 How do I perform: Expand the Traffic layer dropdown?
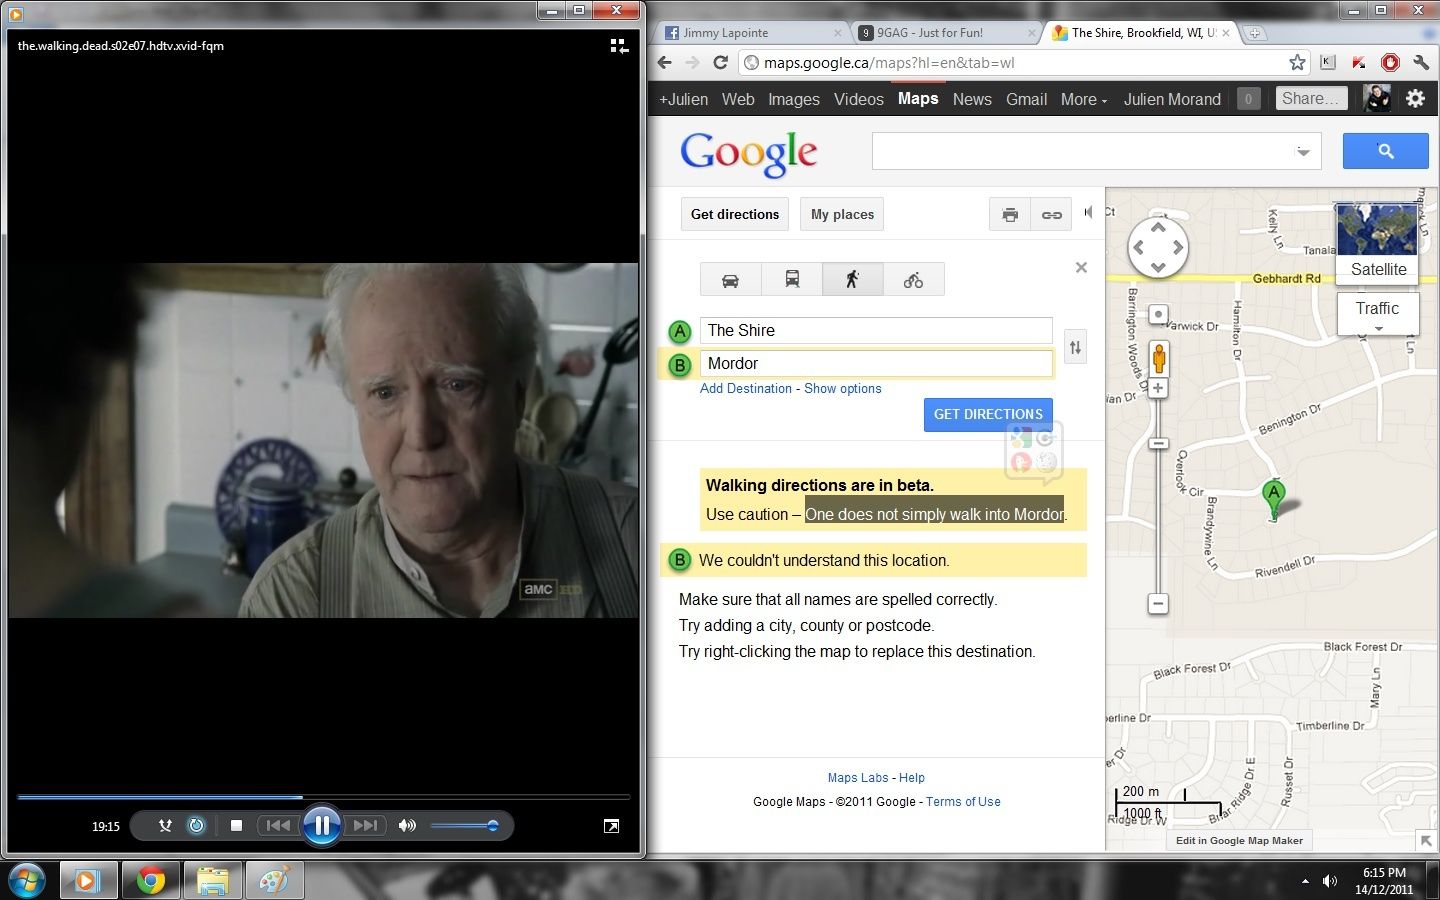[1378, 314]
